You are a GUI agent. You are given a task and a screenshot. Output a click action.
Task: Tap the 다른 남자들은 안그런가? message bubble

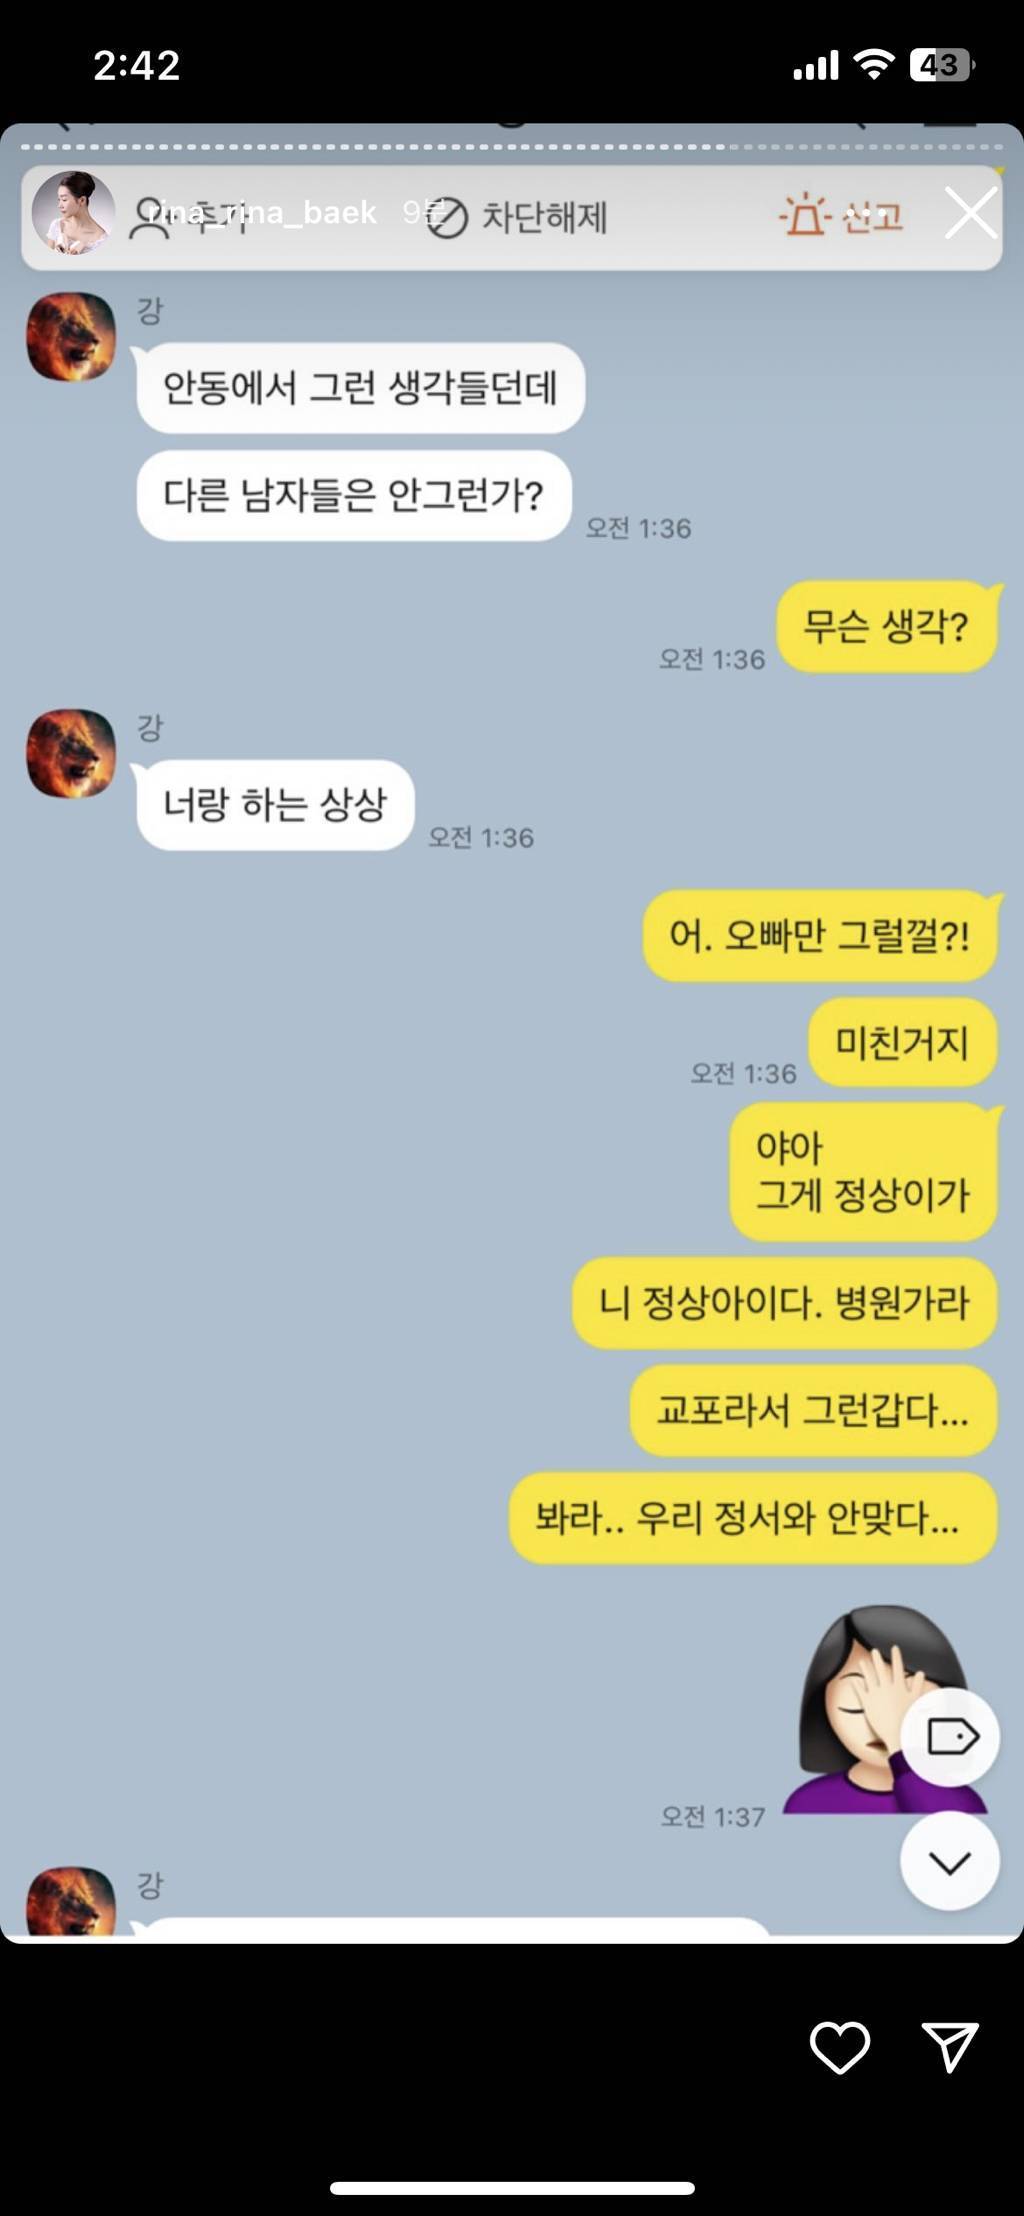coord(353,496)
